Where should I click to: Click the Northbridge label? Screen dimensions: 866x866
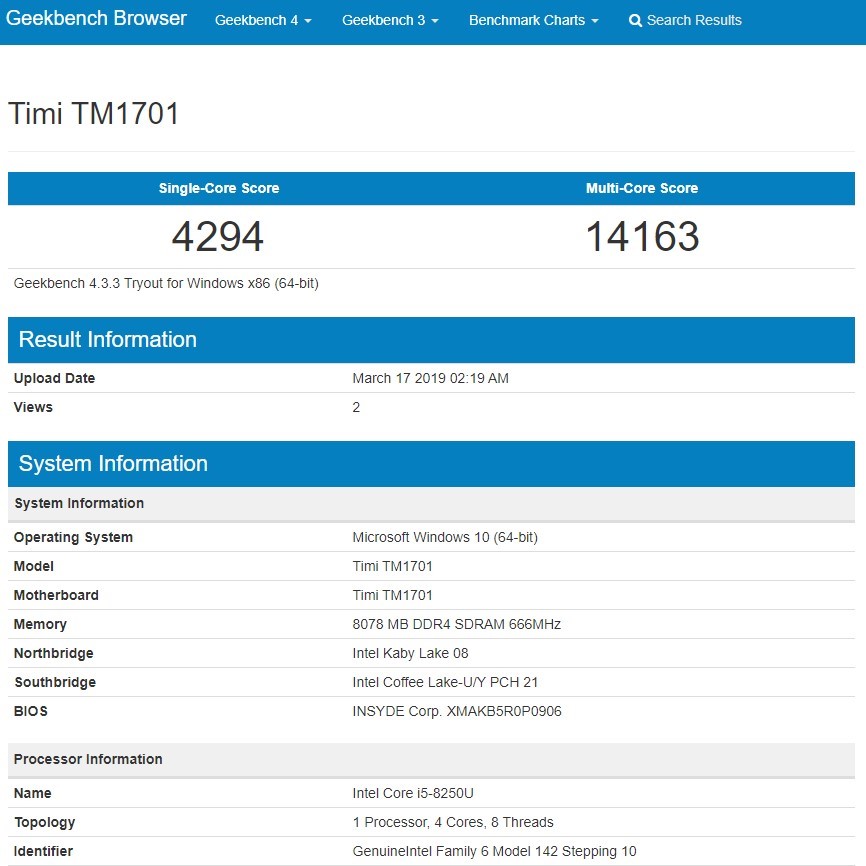(x=54, y=653)
